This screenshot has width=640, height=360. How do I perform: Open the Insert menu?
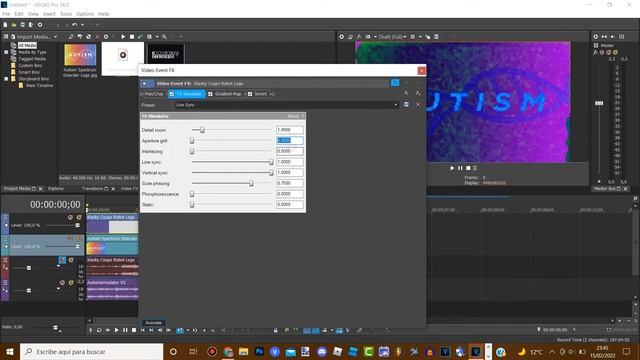click(x=49, y=14)
